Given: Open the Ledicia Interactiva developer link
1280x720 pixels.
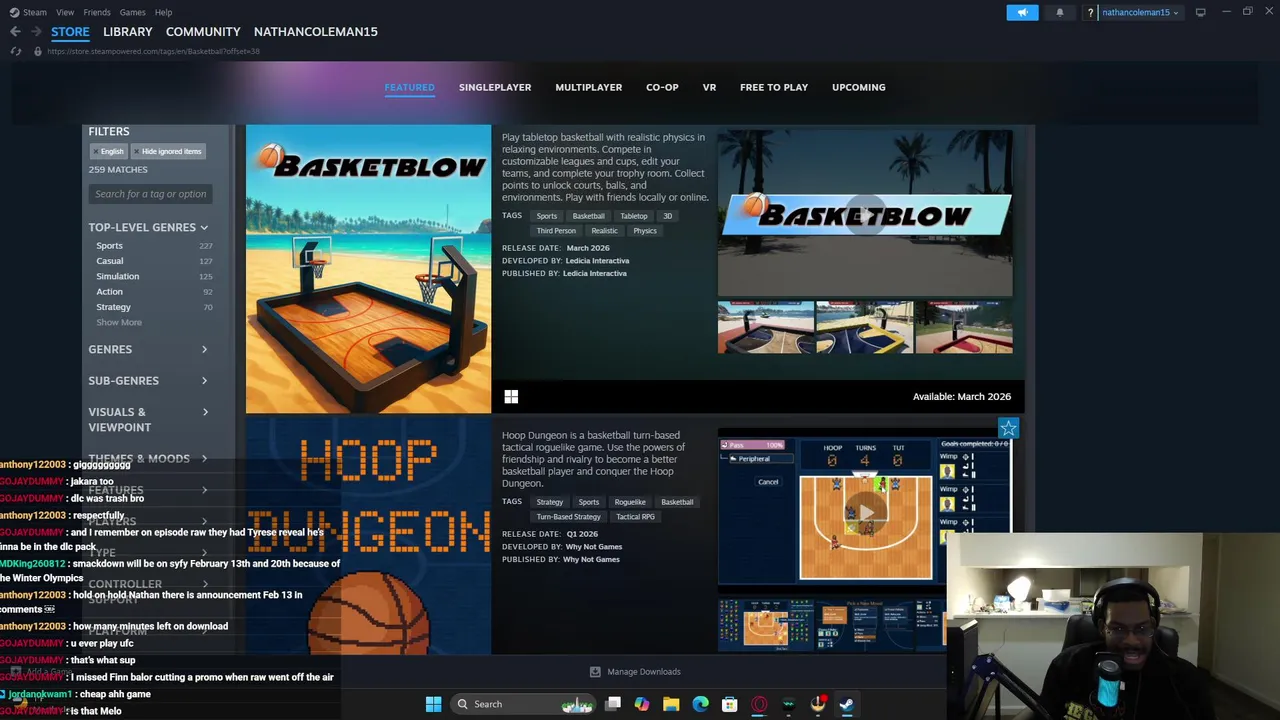Looking at the screenshot, I should pos(597,261).
